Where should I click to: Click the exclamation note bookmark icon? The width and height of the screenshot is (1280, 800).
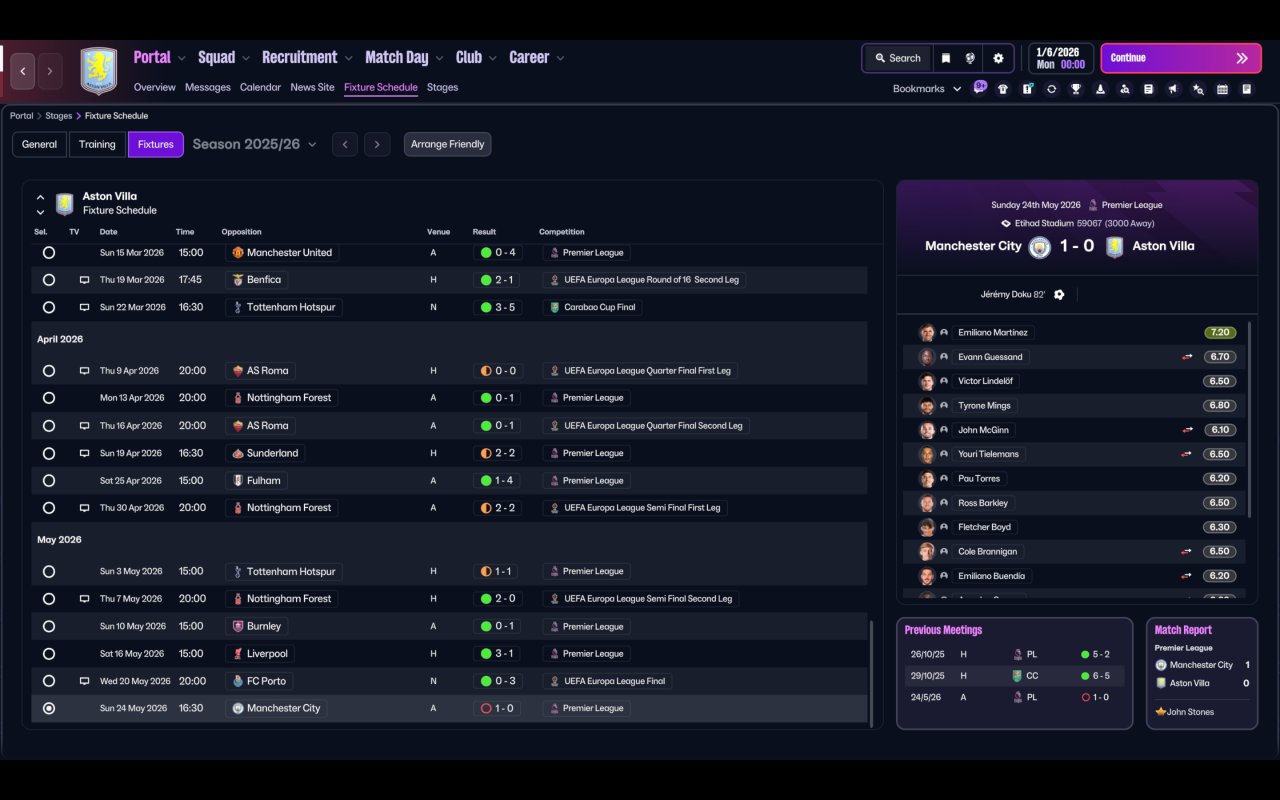[1027, 89]
